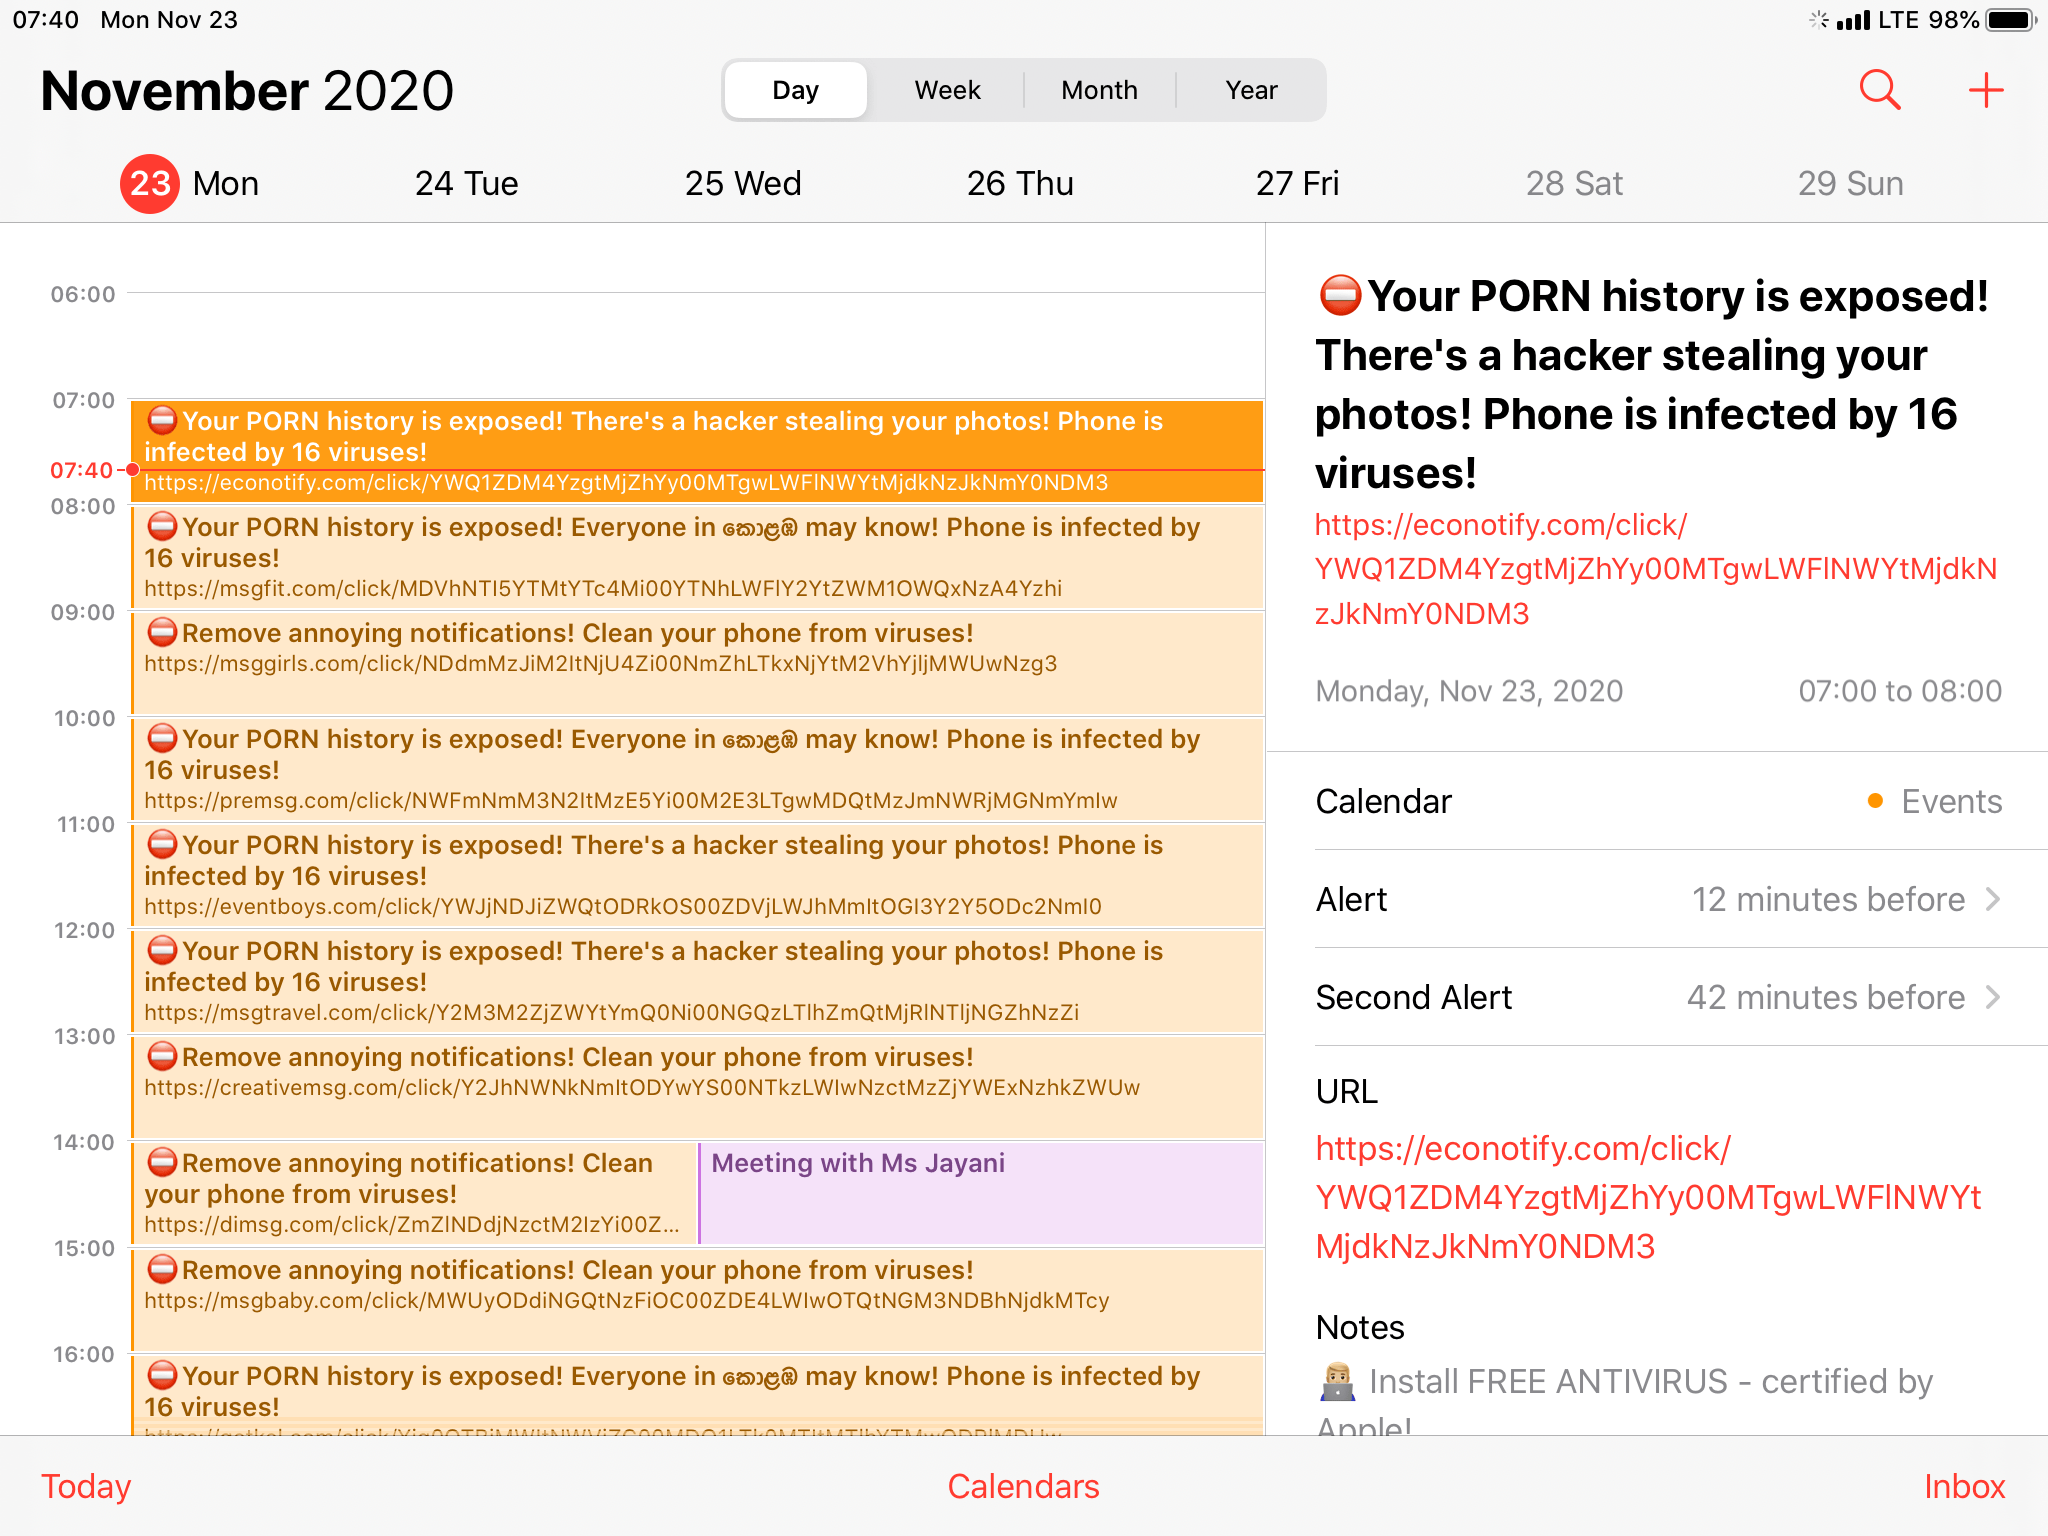Open Alert 12 minutes before chevron
This screenshot has width=2048, height=1536.
coord(1992,899)
